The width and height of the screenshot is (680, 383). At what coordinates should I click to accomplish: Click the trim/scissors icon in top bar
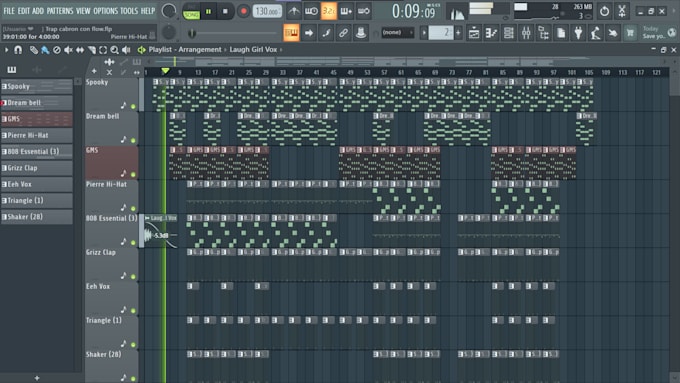pyautogui.click(x=622, y=11)
